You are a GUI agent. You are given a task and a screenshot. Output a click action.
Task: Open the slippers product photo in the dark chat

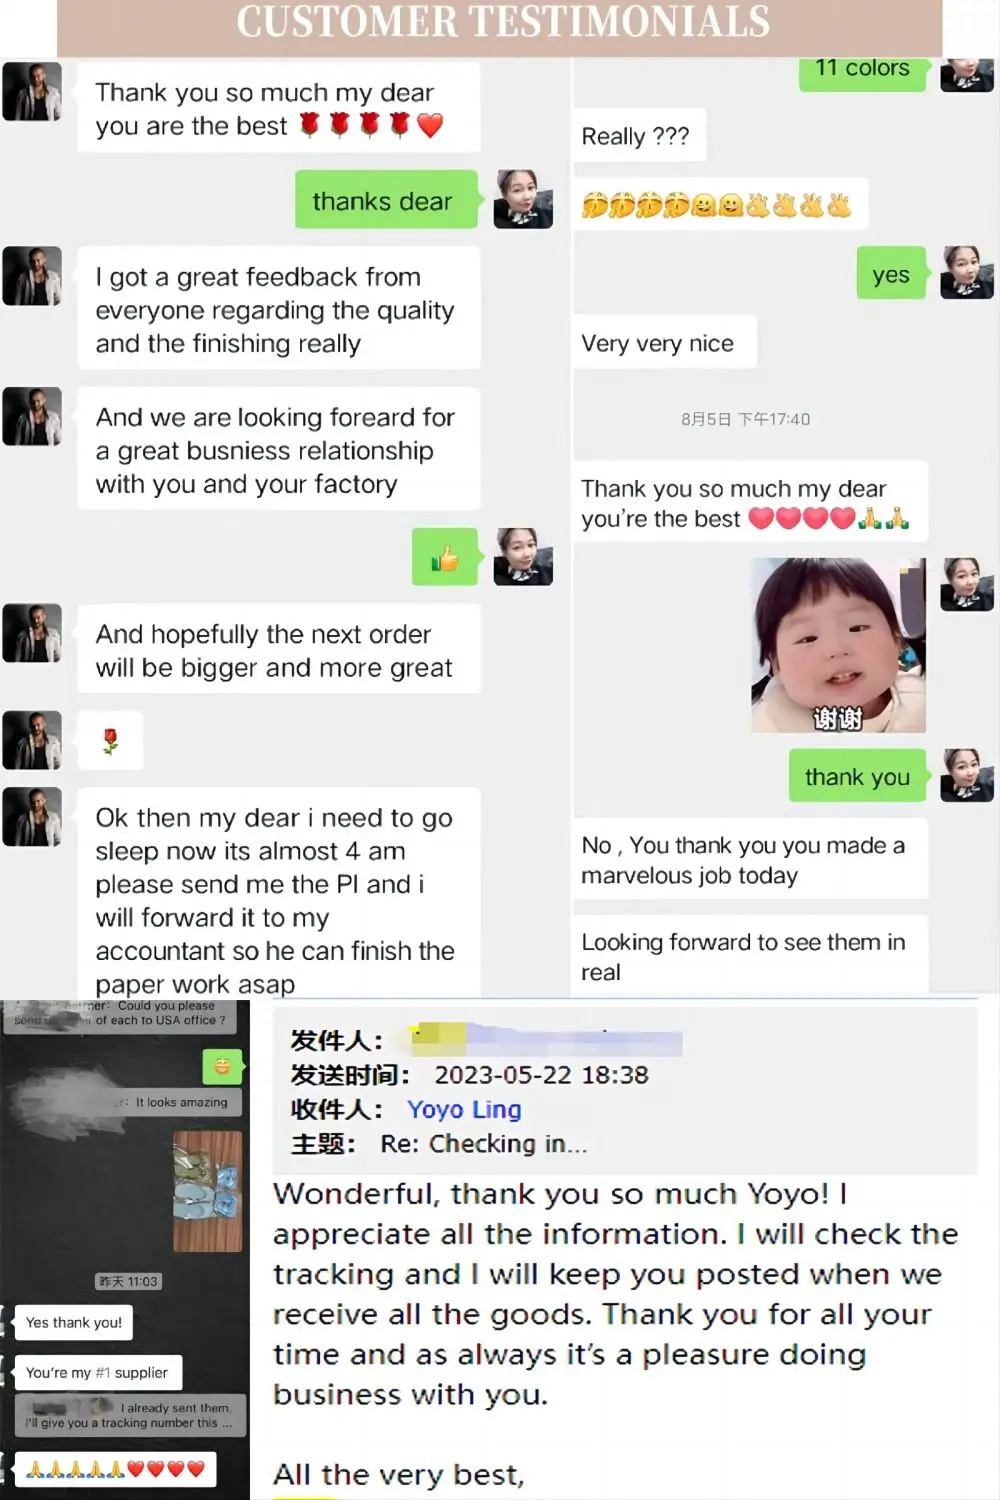coord(207,1192)
